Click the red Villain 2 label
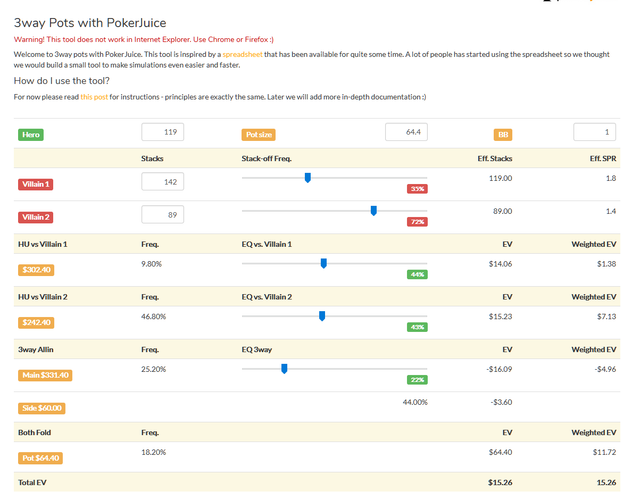 pos(36,217)
